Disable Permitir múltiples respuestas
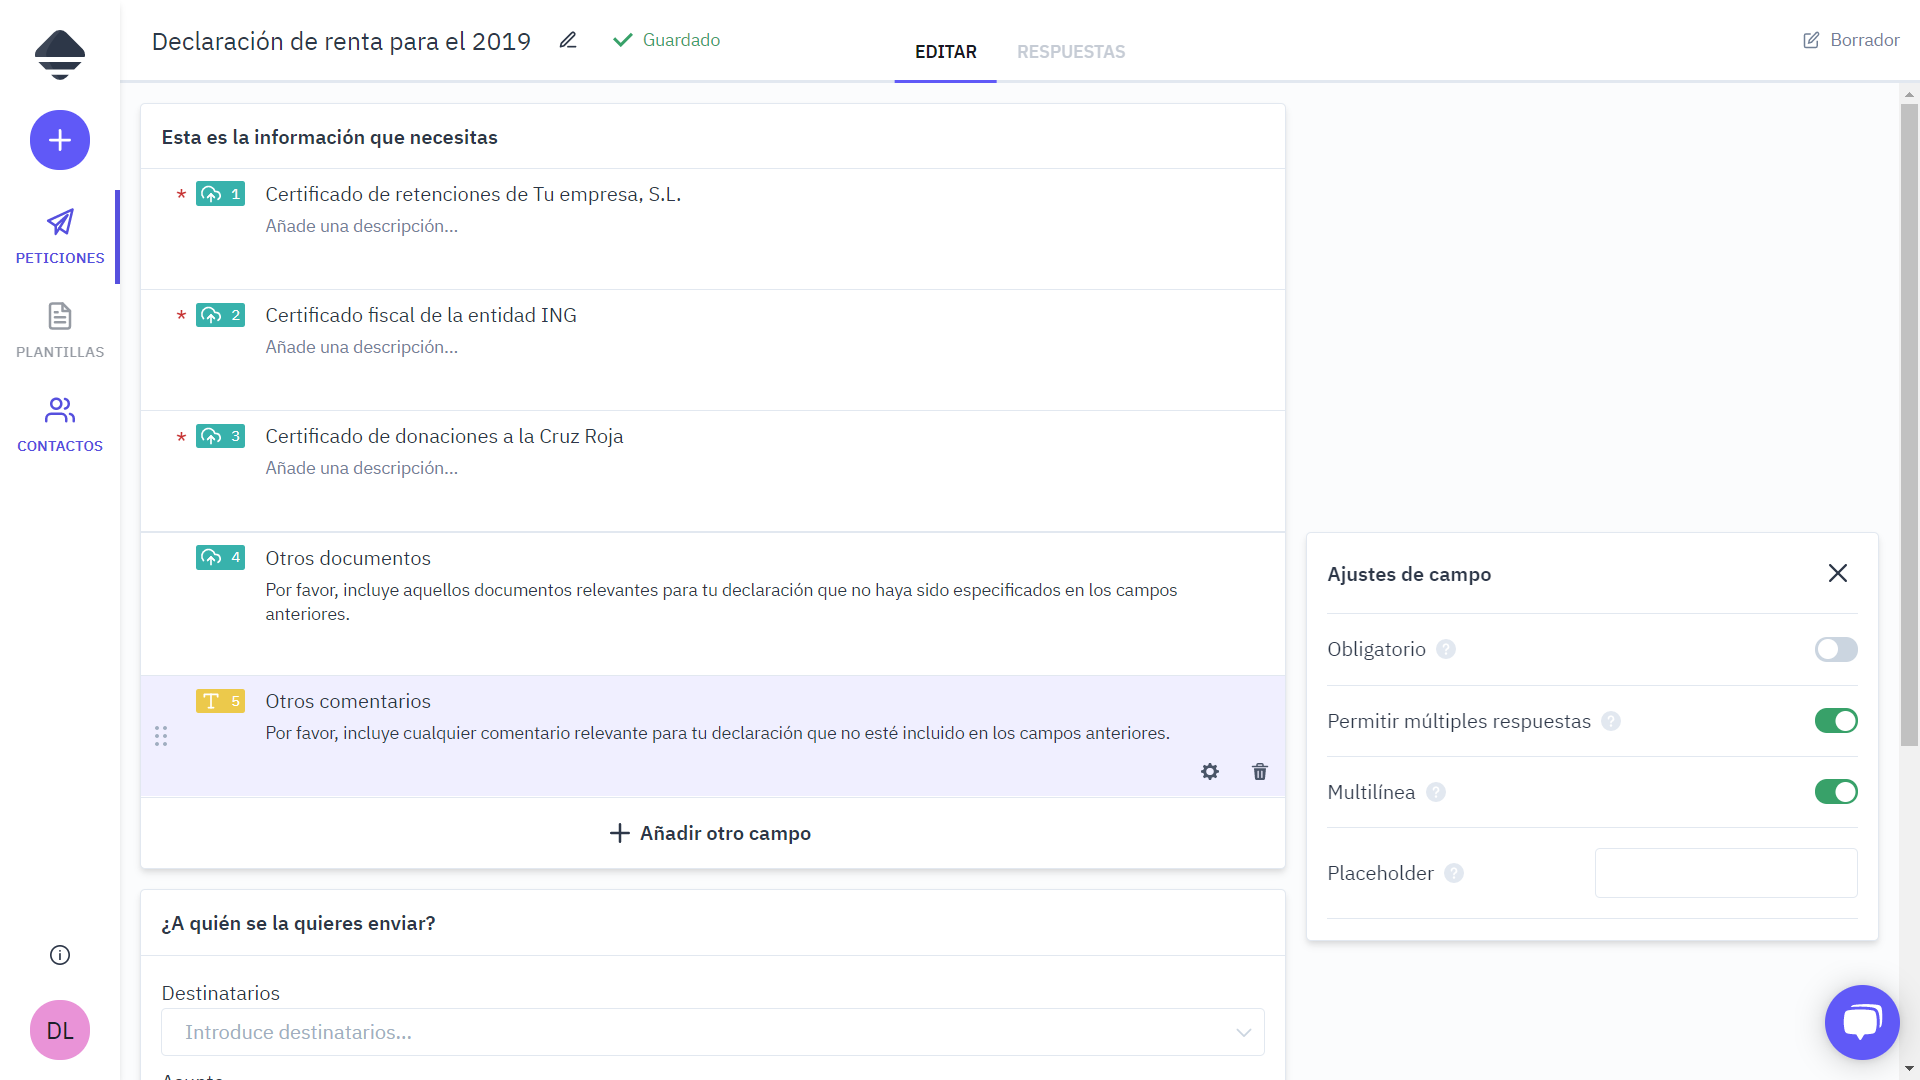 click(1835, 720)
